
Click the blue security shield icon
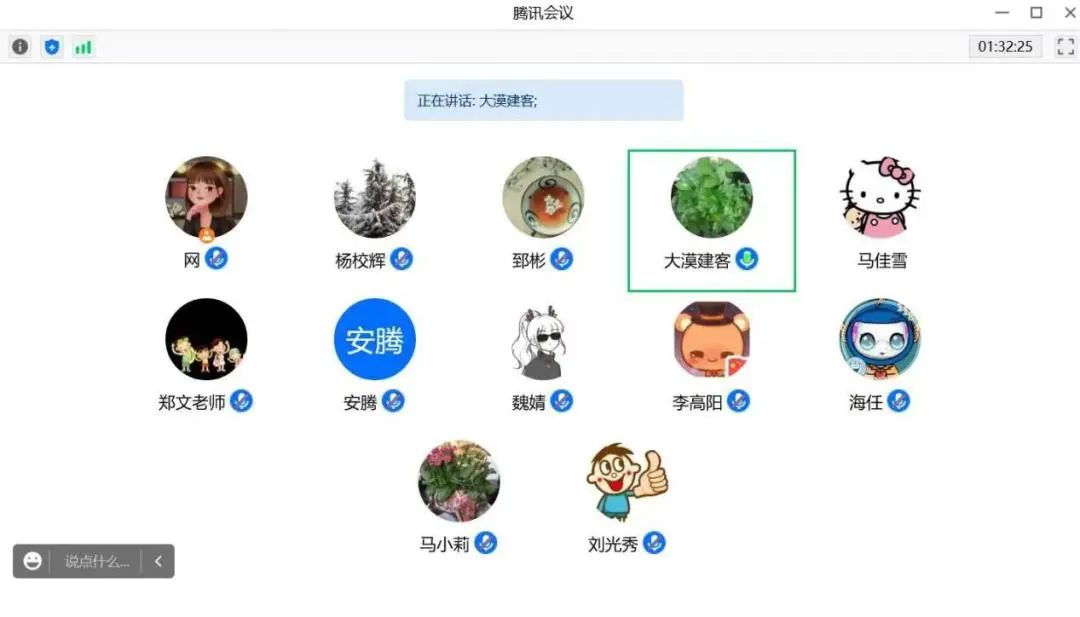(52, 47)
